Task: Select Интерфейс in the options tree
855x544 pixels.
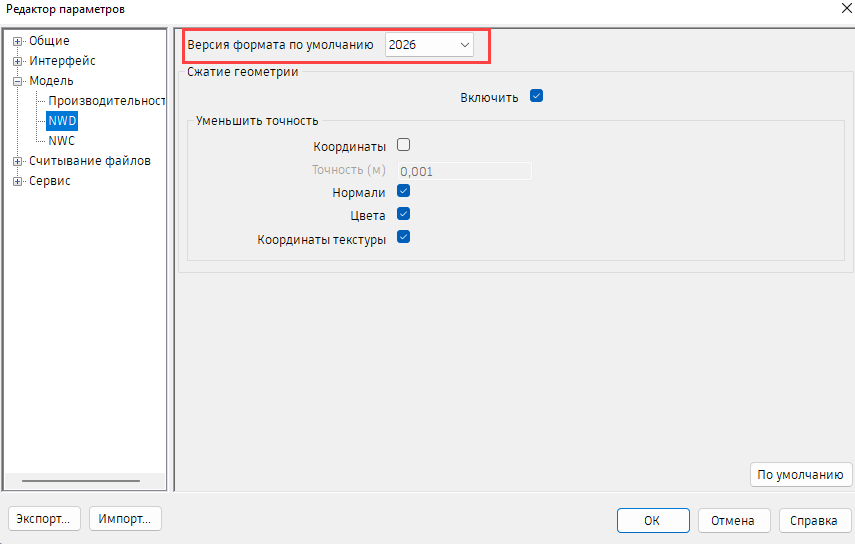Action: pyautogui.click(x=62, y=61)
